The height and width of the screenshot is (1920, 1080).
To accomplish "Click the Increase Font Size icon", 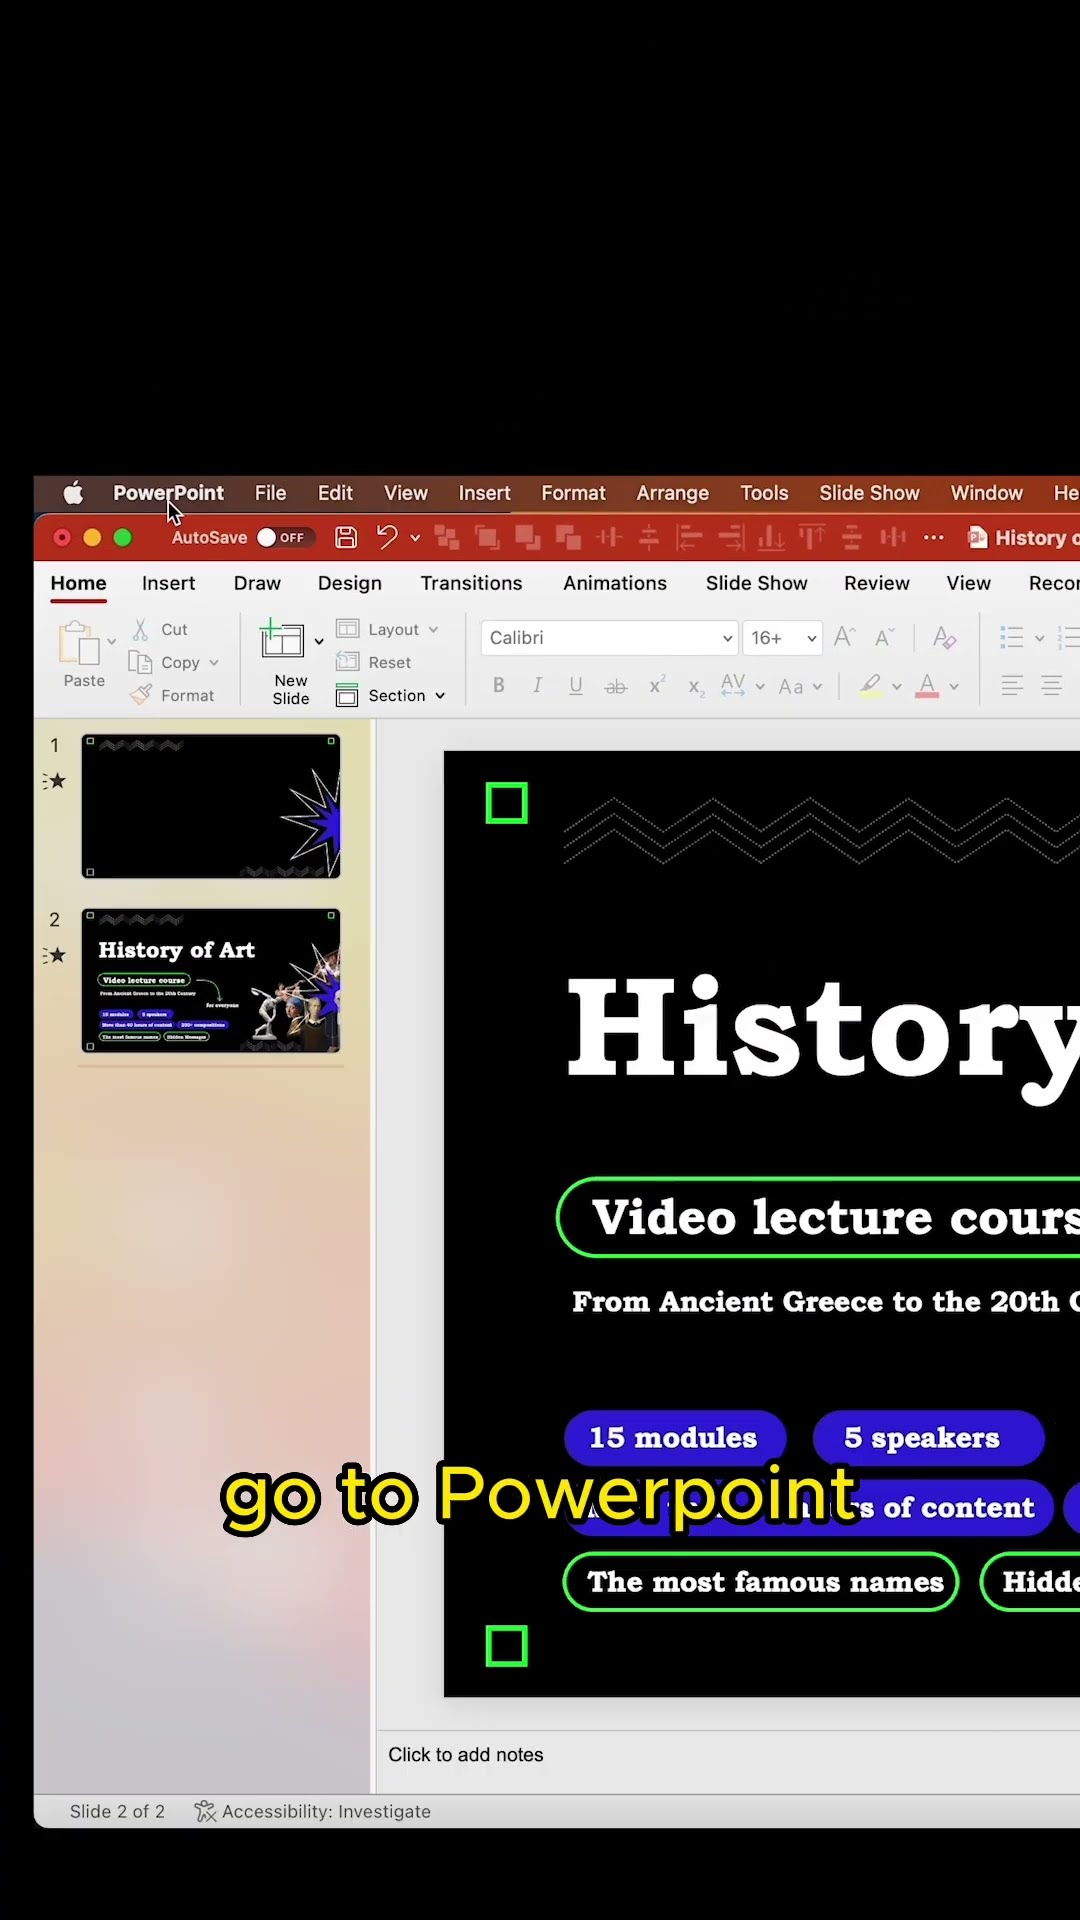I will point(845,637).
